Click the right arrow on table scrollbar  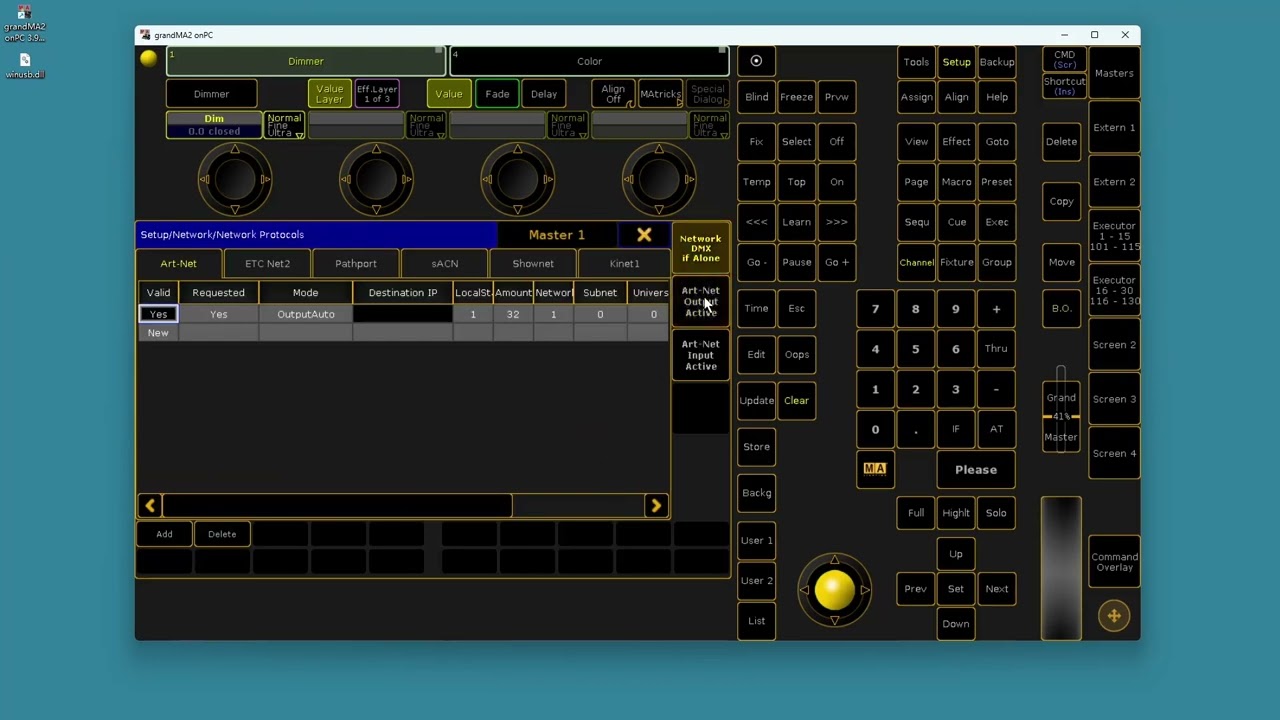(656, 506)
